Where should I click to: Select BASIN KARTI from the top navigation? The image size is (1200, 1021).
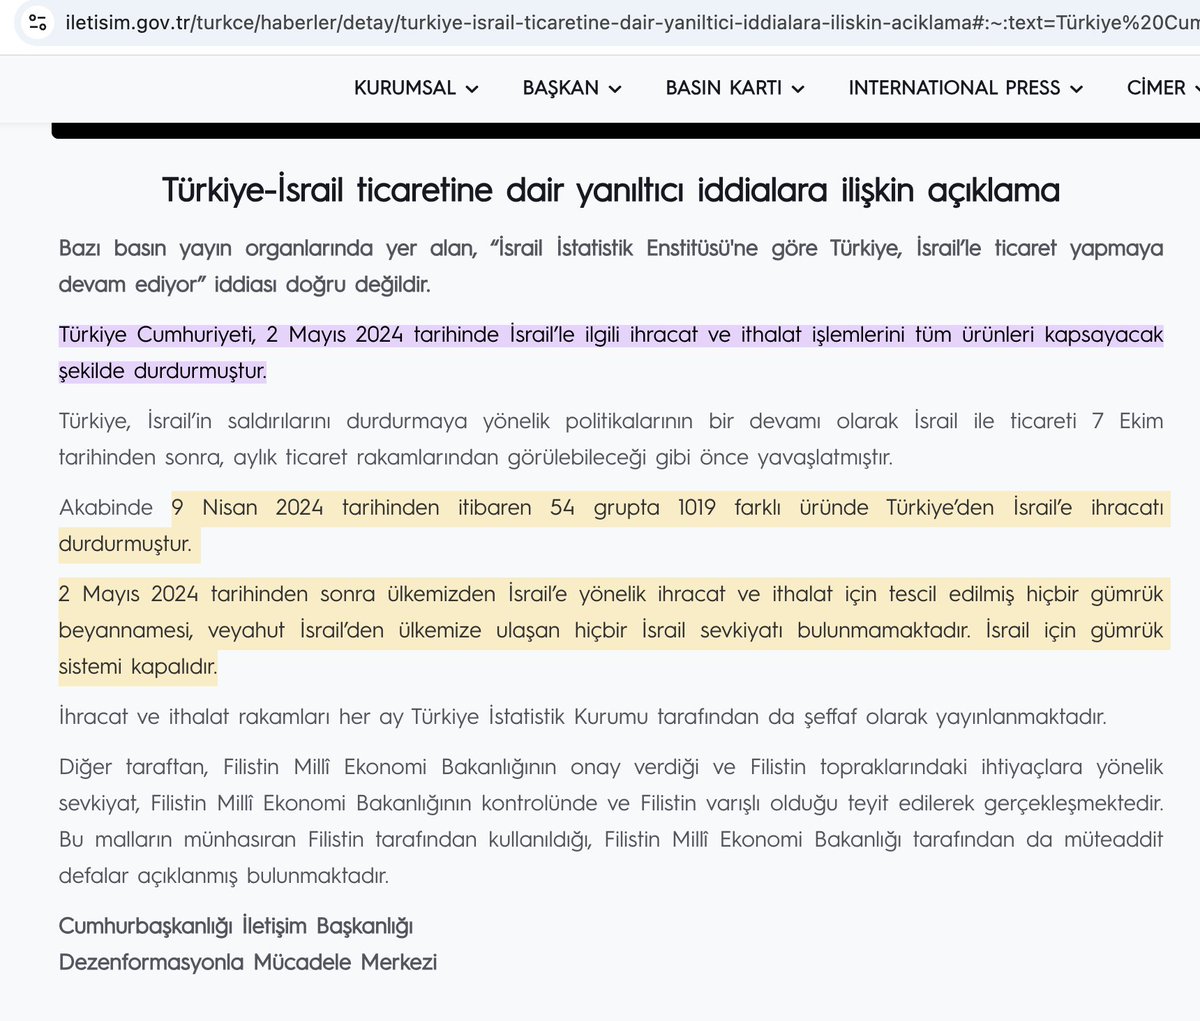pyautogui.click(x=723, y=88)
